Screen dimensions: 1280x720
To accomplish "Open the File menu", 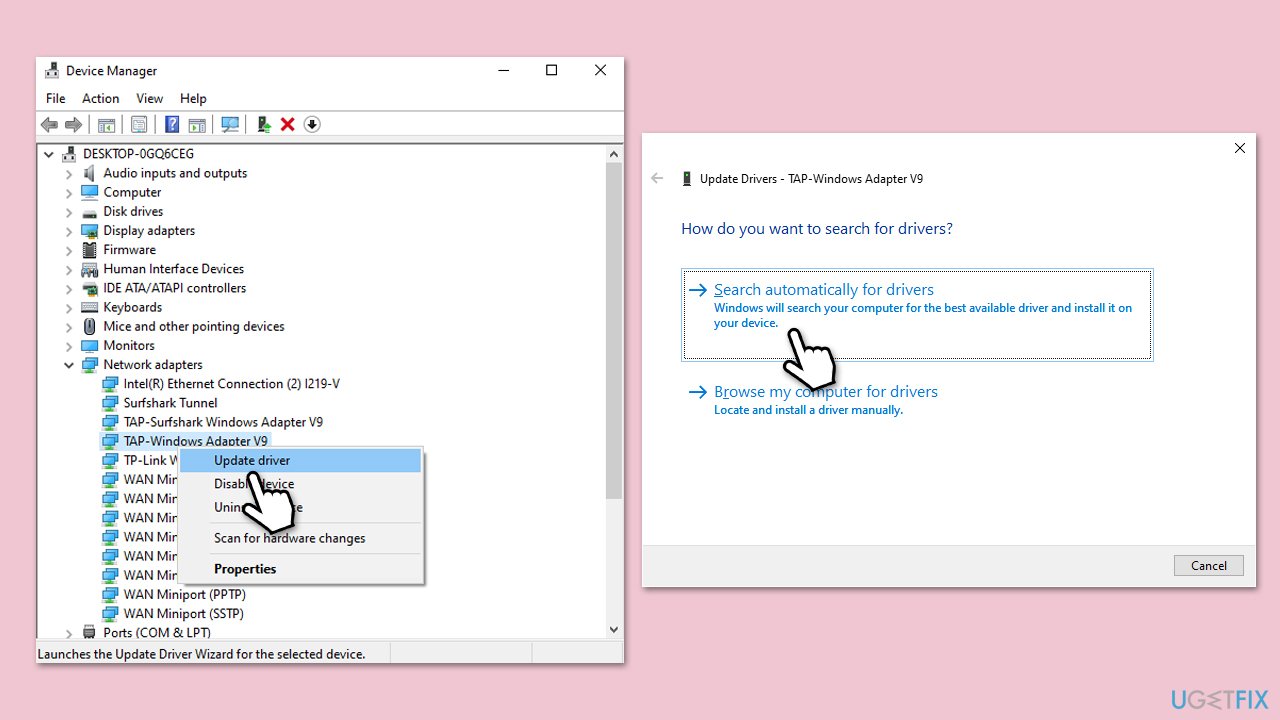I will click(56, 98).
